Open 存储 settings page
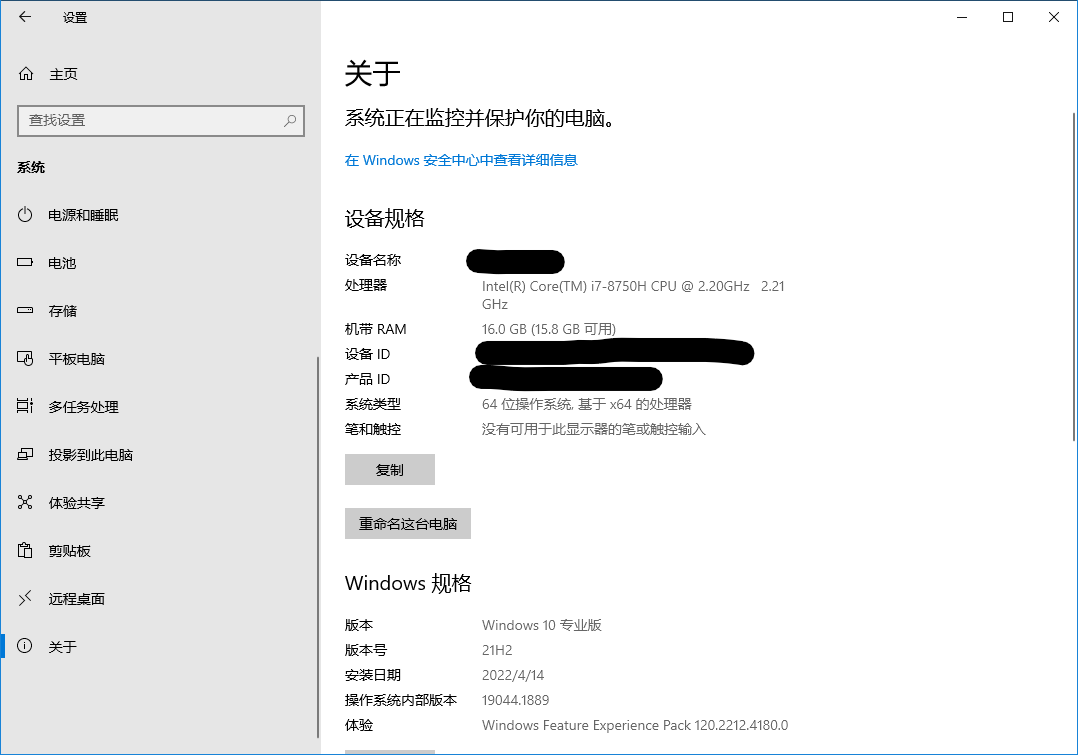This screenshot has width=1078, height=755. (160, 311)
